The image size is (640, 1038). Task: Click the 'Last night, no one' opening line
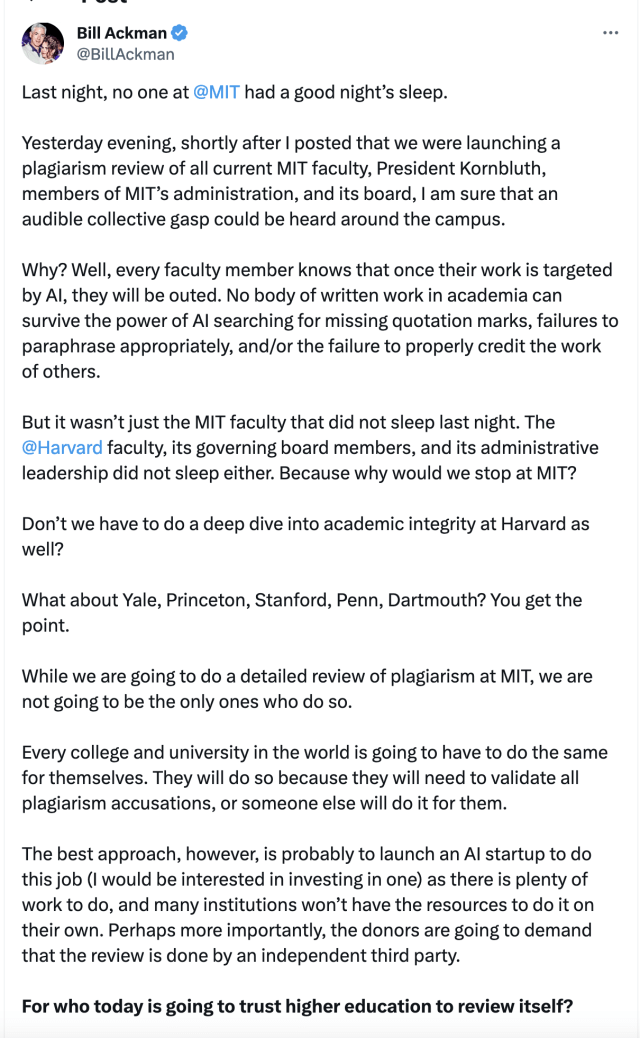pos(234,92)
